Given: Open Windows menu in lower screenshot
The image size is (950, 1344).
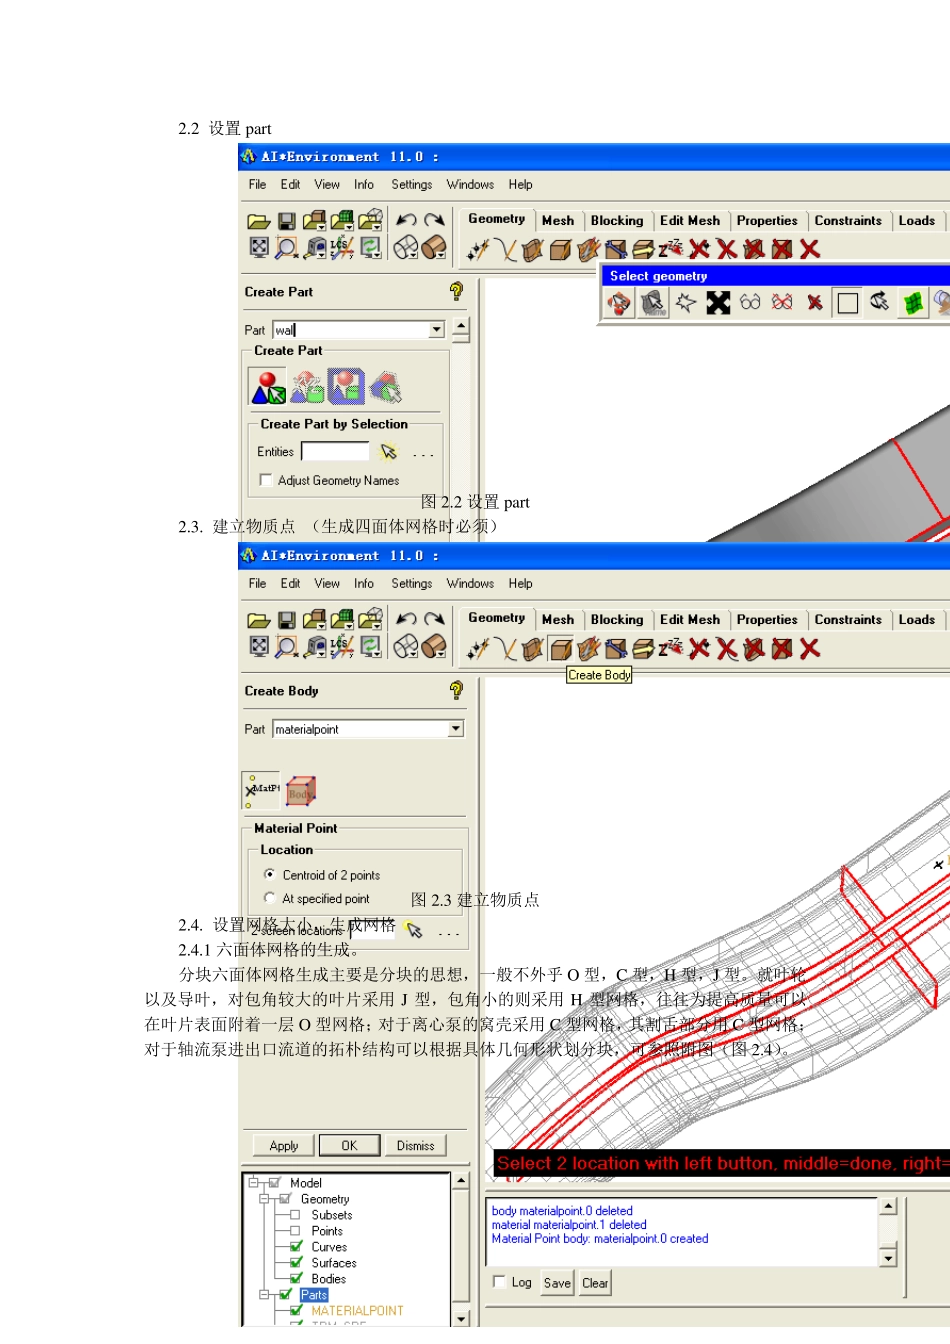Looking at the screenshot, I should coord(470,584).
